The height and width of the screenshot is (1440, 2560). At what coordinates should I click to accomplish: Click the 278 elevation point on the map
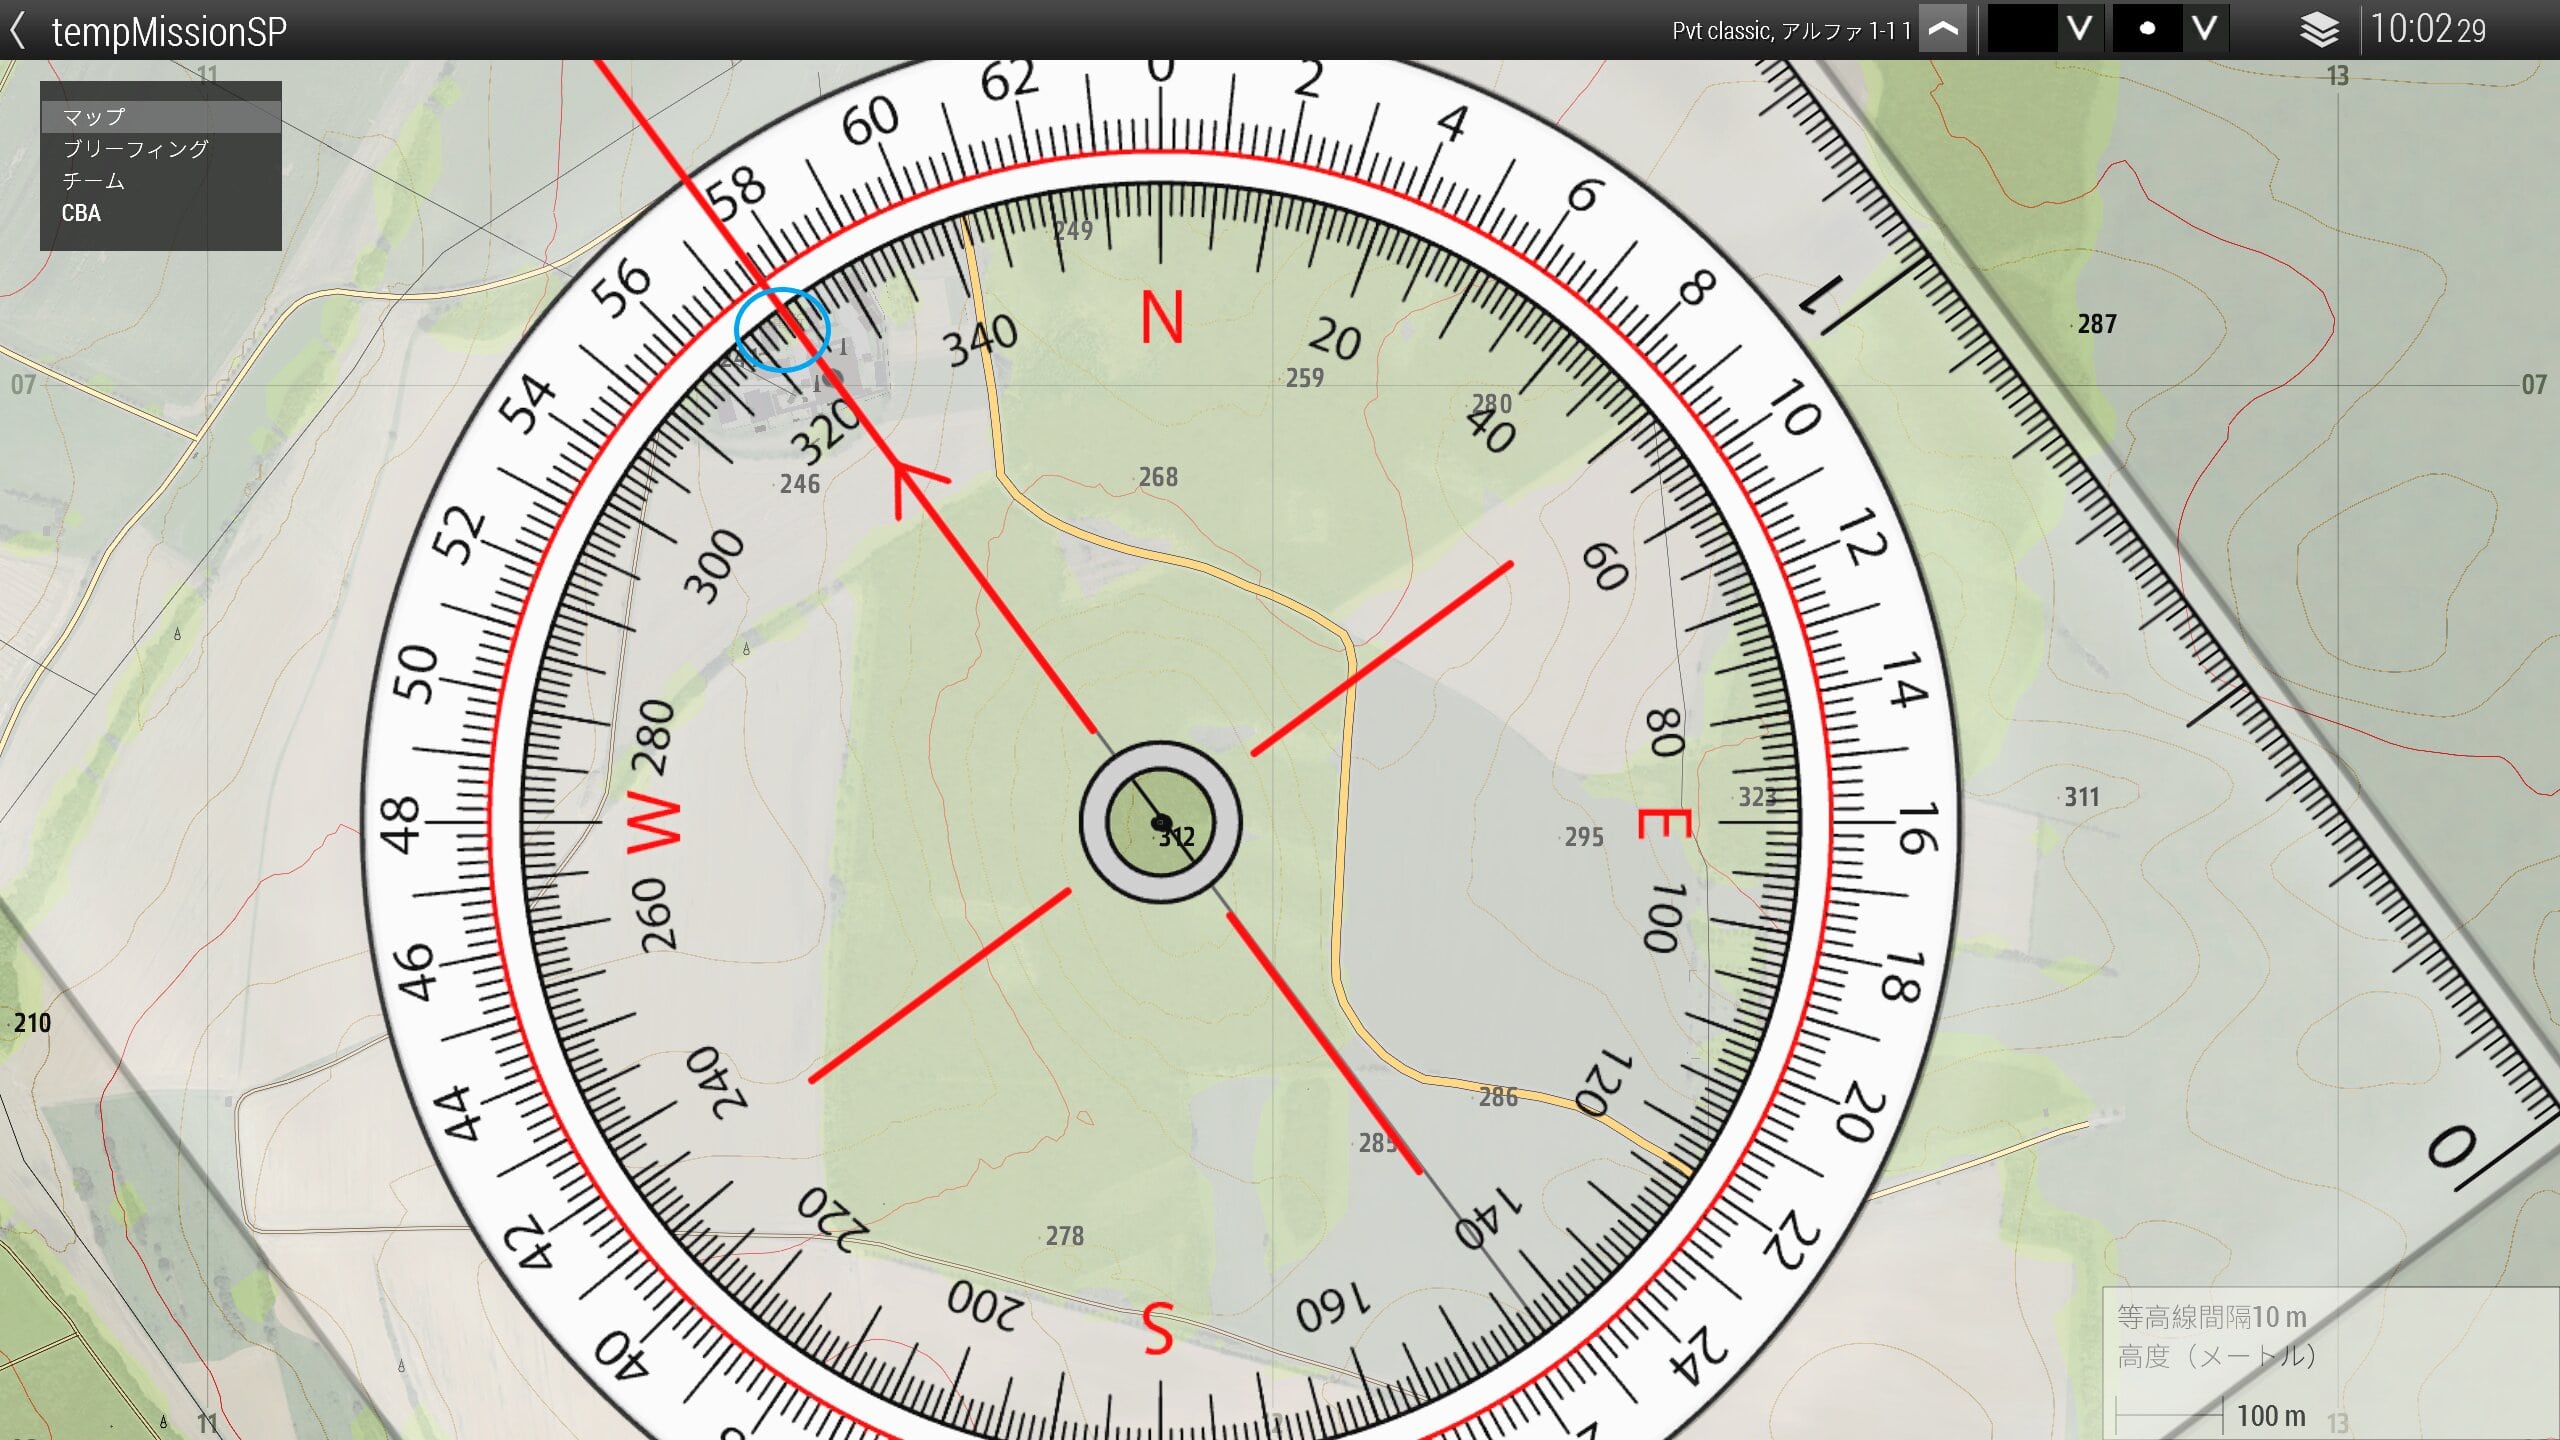[x=1063, y=1236]
